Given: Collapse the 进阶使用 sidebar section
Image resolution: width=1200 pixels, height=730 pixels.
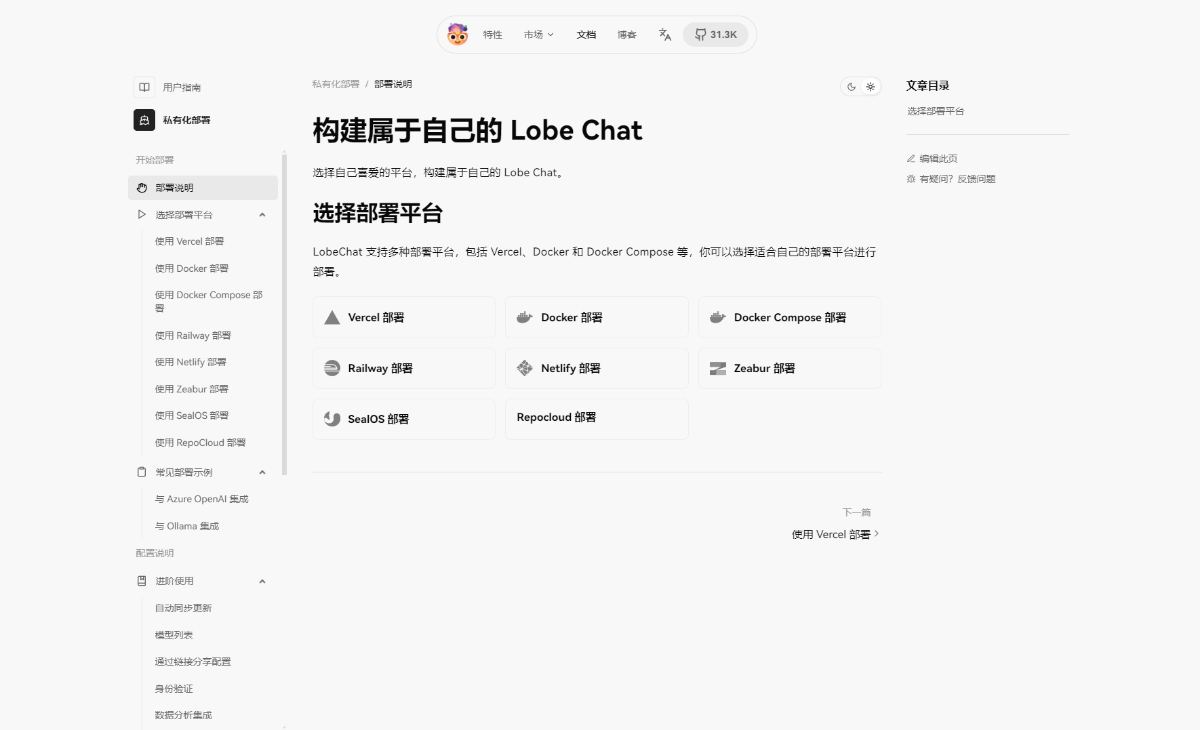Looking at the screenshot, I should point(262,580).
